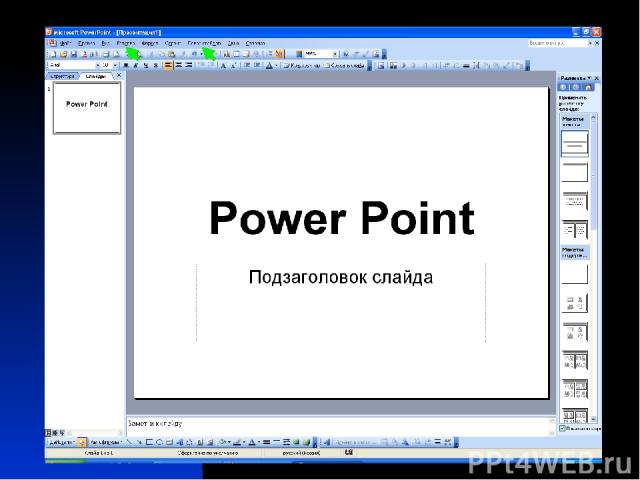This screenshot has width=640, height=480.
Task: Click the 3-D Style icon in drawing toolbar
Action: [307, 442]
